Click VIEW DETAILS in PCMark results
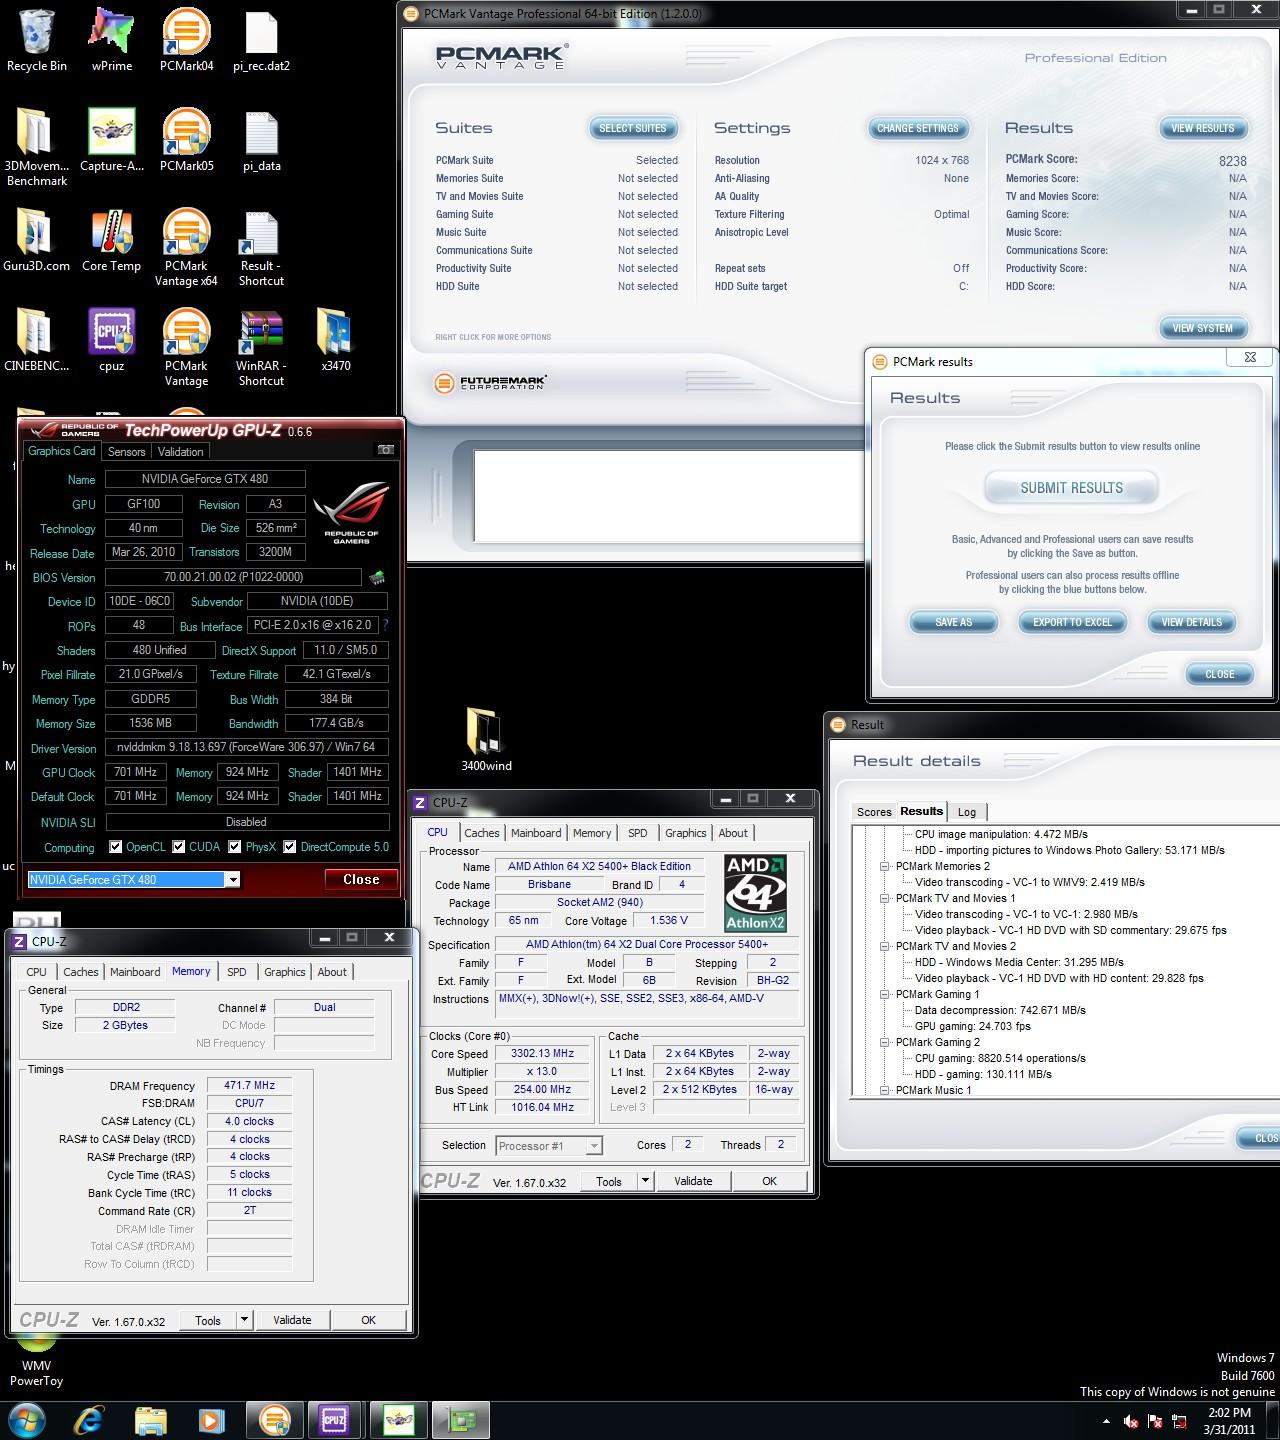The height and width of the screenshot is (1440, 1280). (x=1191, y=622)
